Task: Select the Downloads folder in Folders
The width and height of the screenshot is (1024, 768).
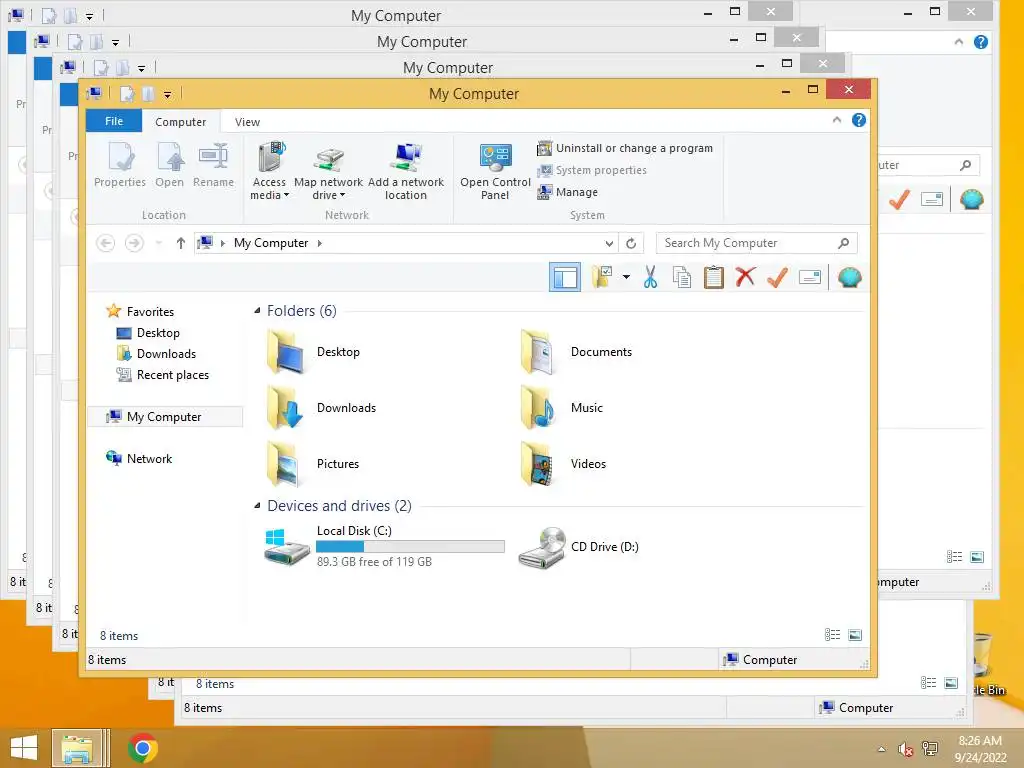Action: 322,408
